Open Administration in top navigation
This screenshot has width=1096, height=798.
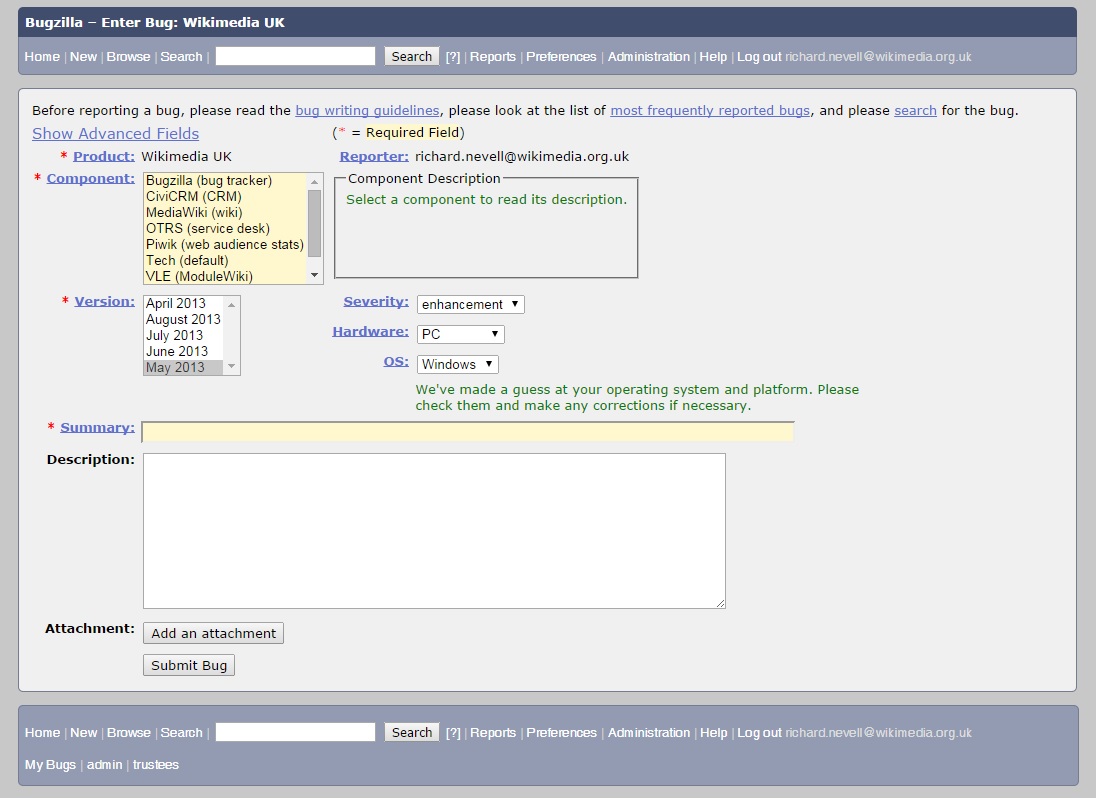click(x=649, y=57)
